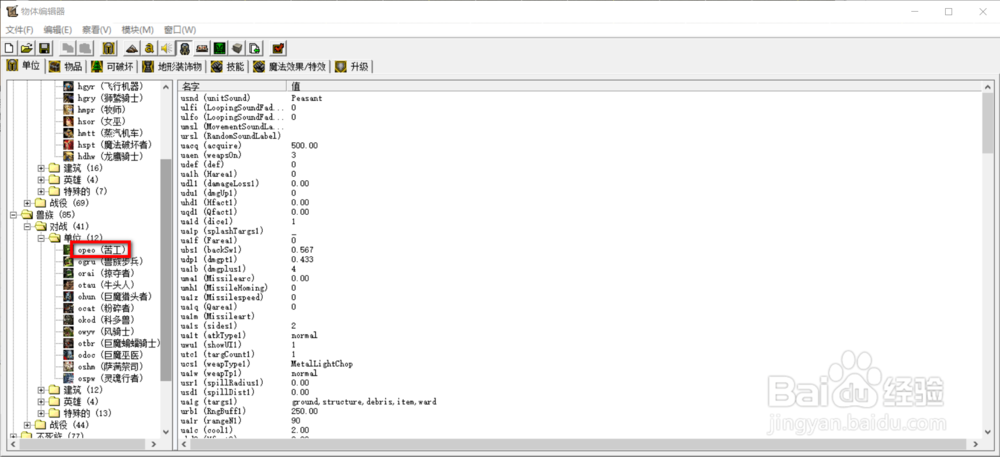Click the 名字 column header
This screenshot has width=1000, height=457.
click(x=232, y=86)
